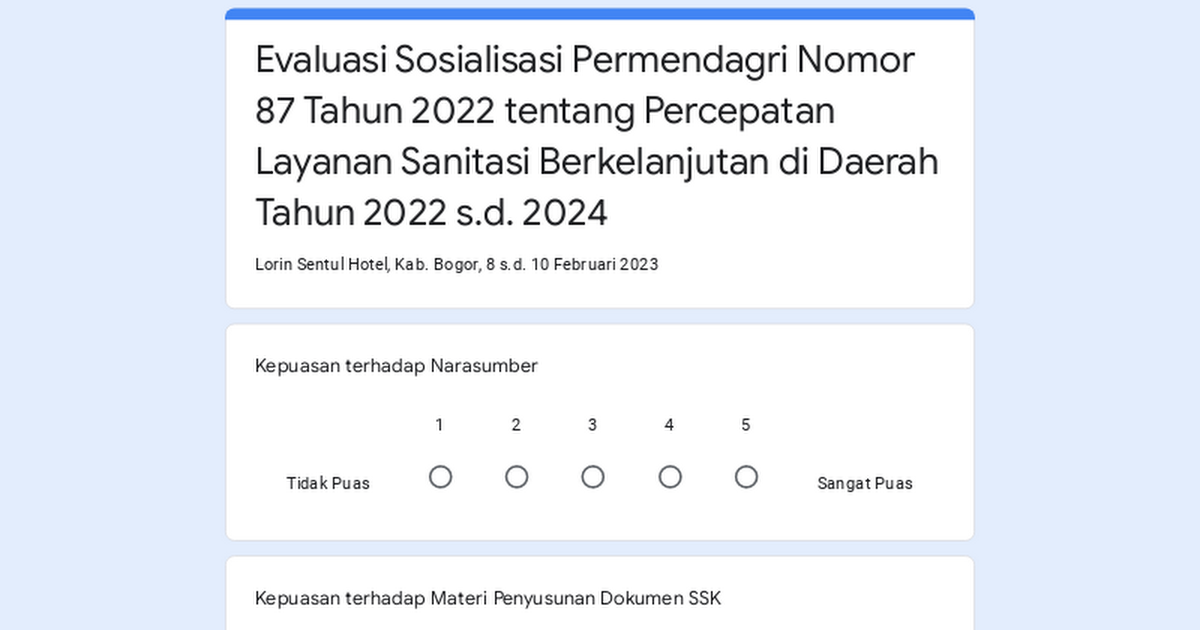Click the "Tidak Puas" scale label
Image resolution: width=1200 pixels, height=630 pixels.
pos(328,483)
